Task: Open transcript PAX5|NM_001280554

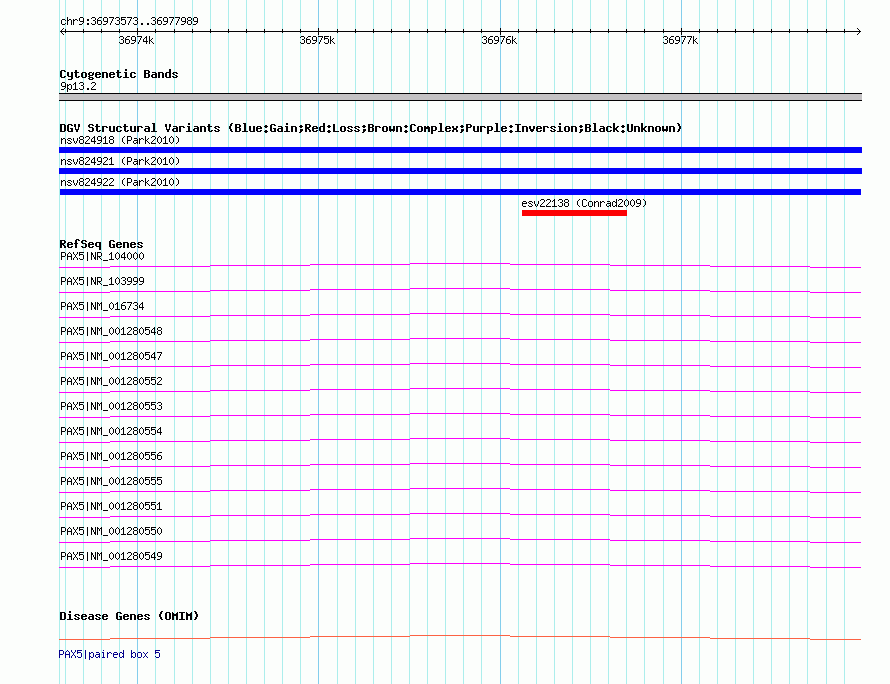Action: click(x=111, y=431)
